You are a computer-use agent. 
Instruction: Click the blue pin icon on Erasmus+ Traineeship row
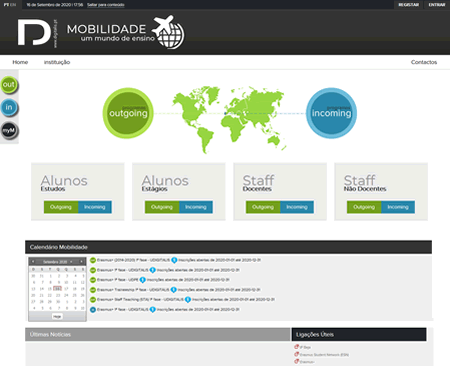[x=173, y=290]
